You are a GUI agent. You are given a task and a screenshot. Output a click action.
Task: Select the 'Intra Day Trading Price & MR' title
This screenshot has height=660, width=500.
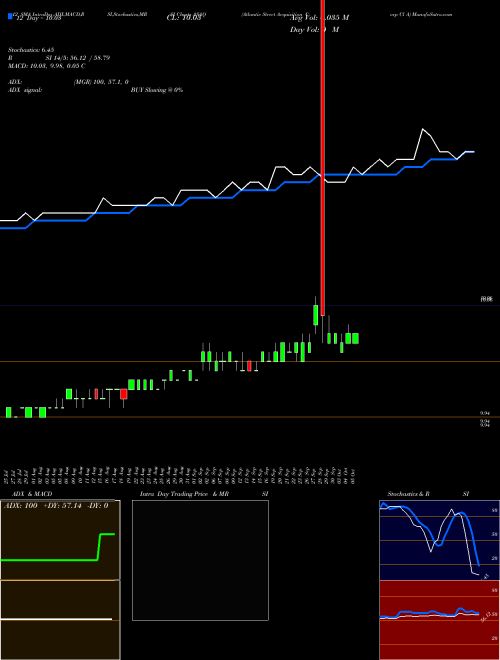pyautogui.click(x=184, y=494)
